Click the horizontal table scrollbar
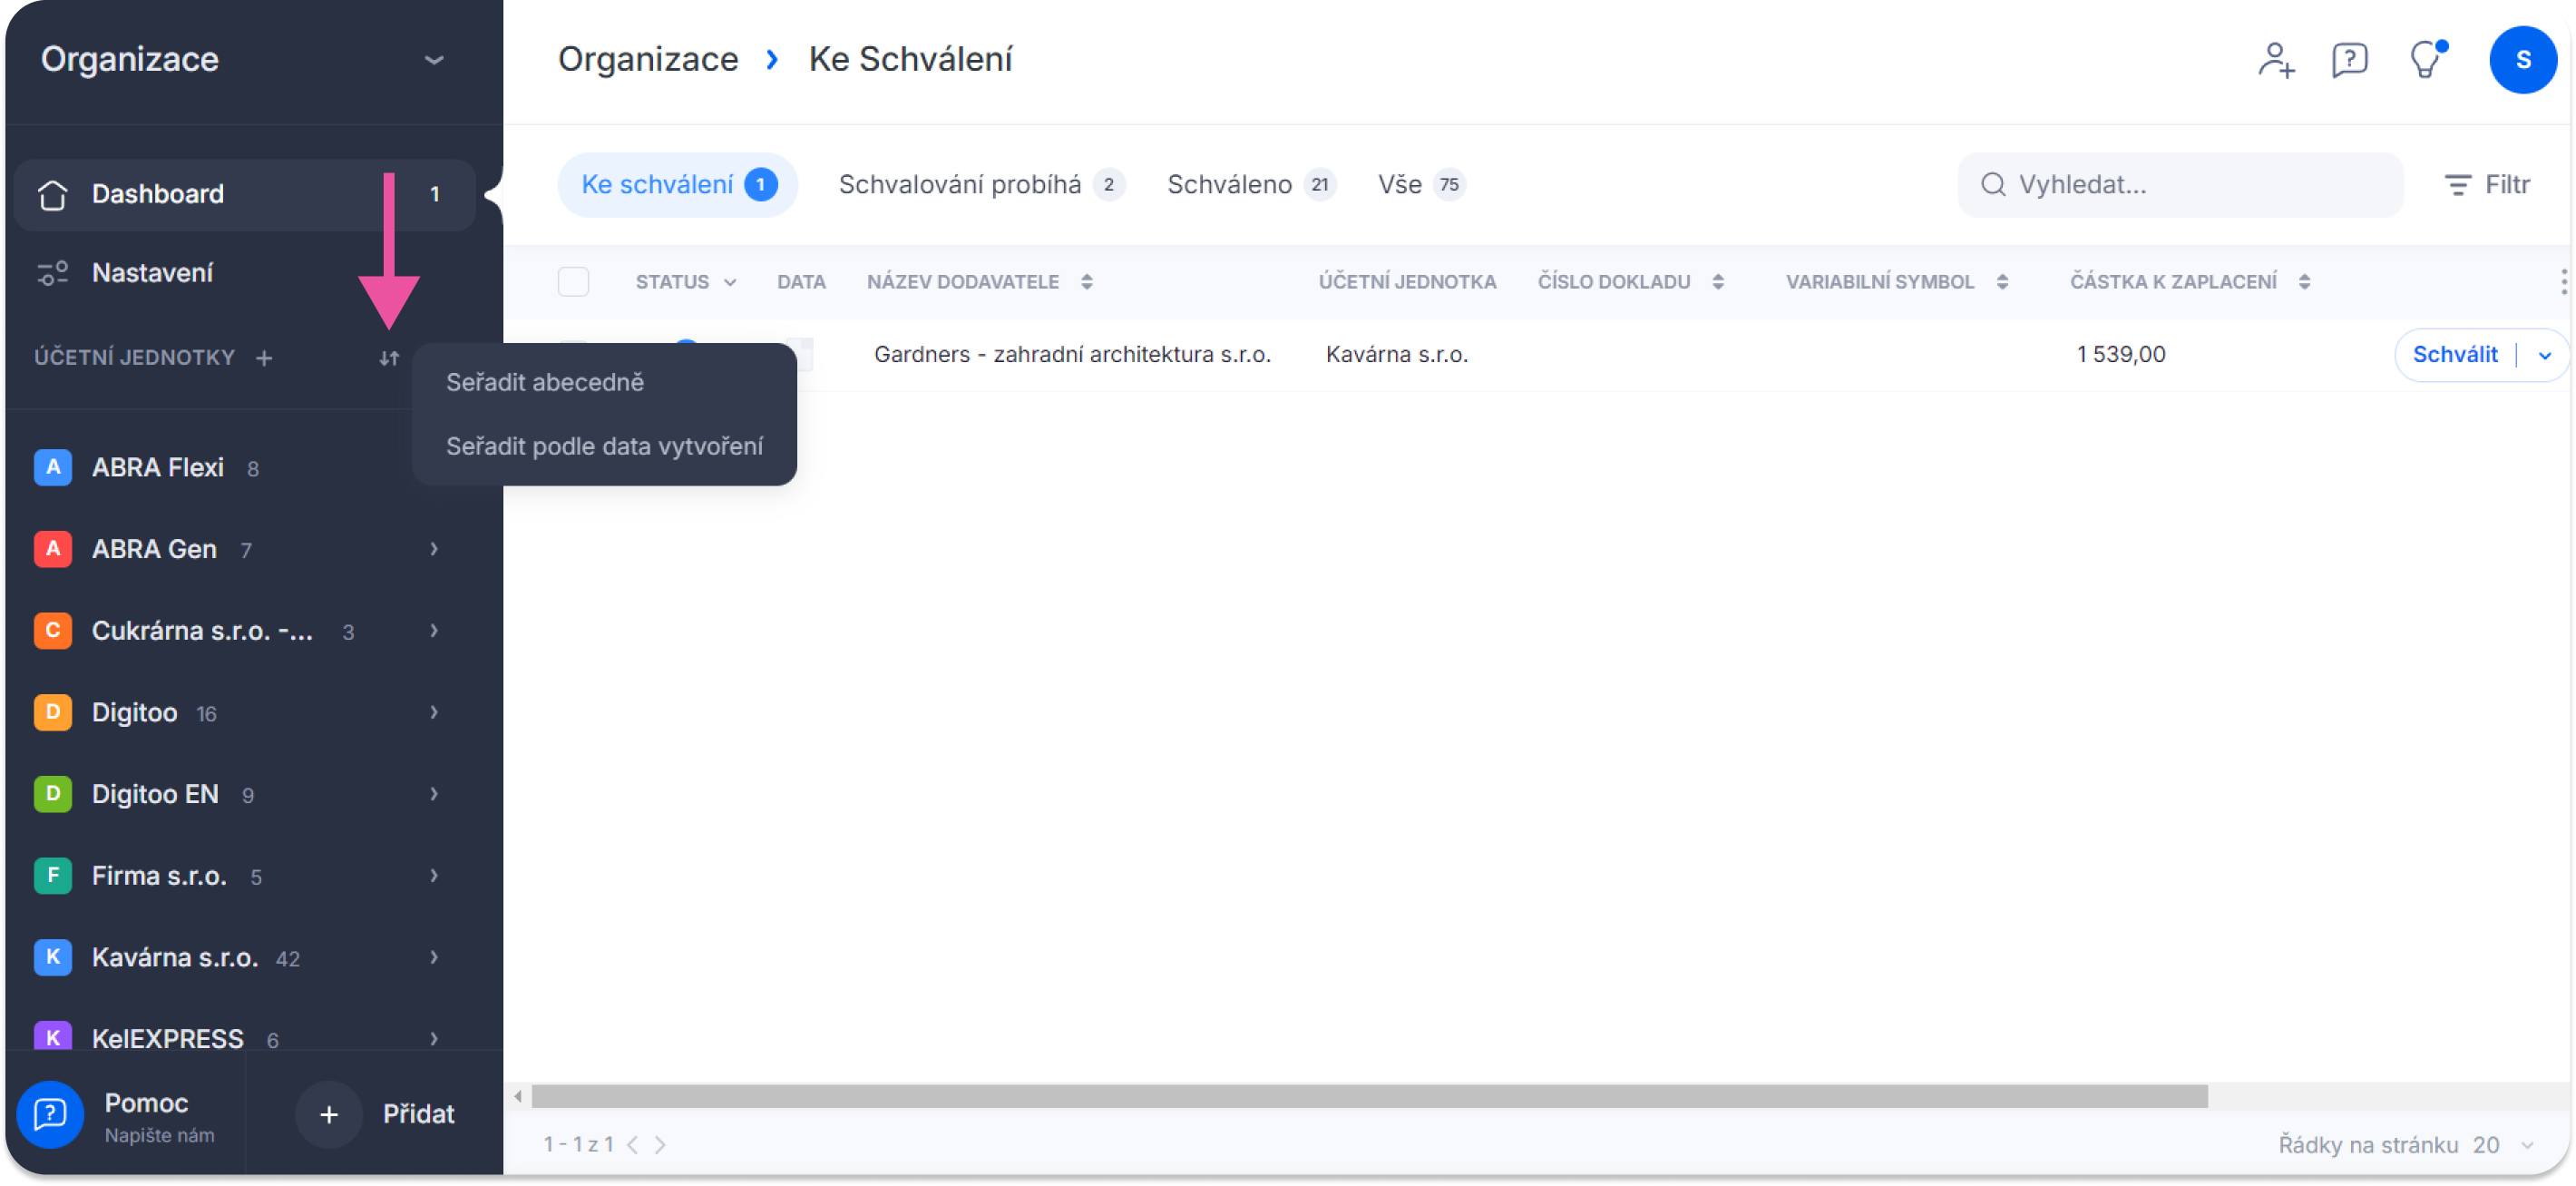The height and width of the screenshot is (1186, 2576). pyautogui.click(x=1368, y=1097)
